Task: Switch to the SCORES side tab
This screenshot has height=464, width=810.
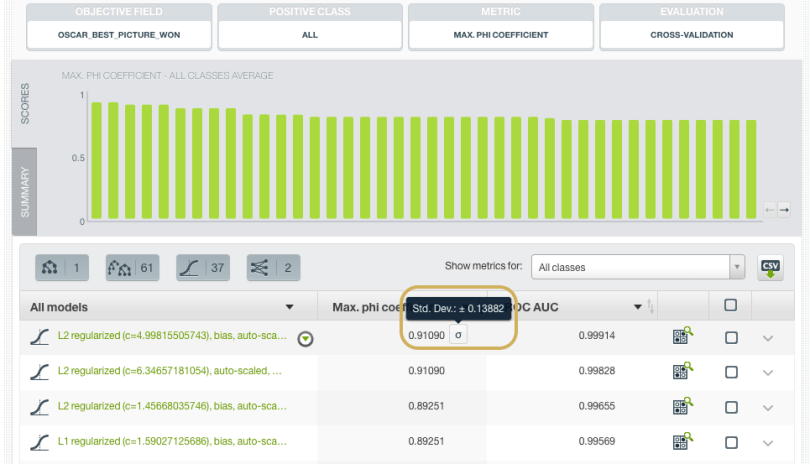Action: [24, 103]
